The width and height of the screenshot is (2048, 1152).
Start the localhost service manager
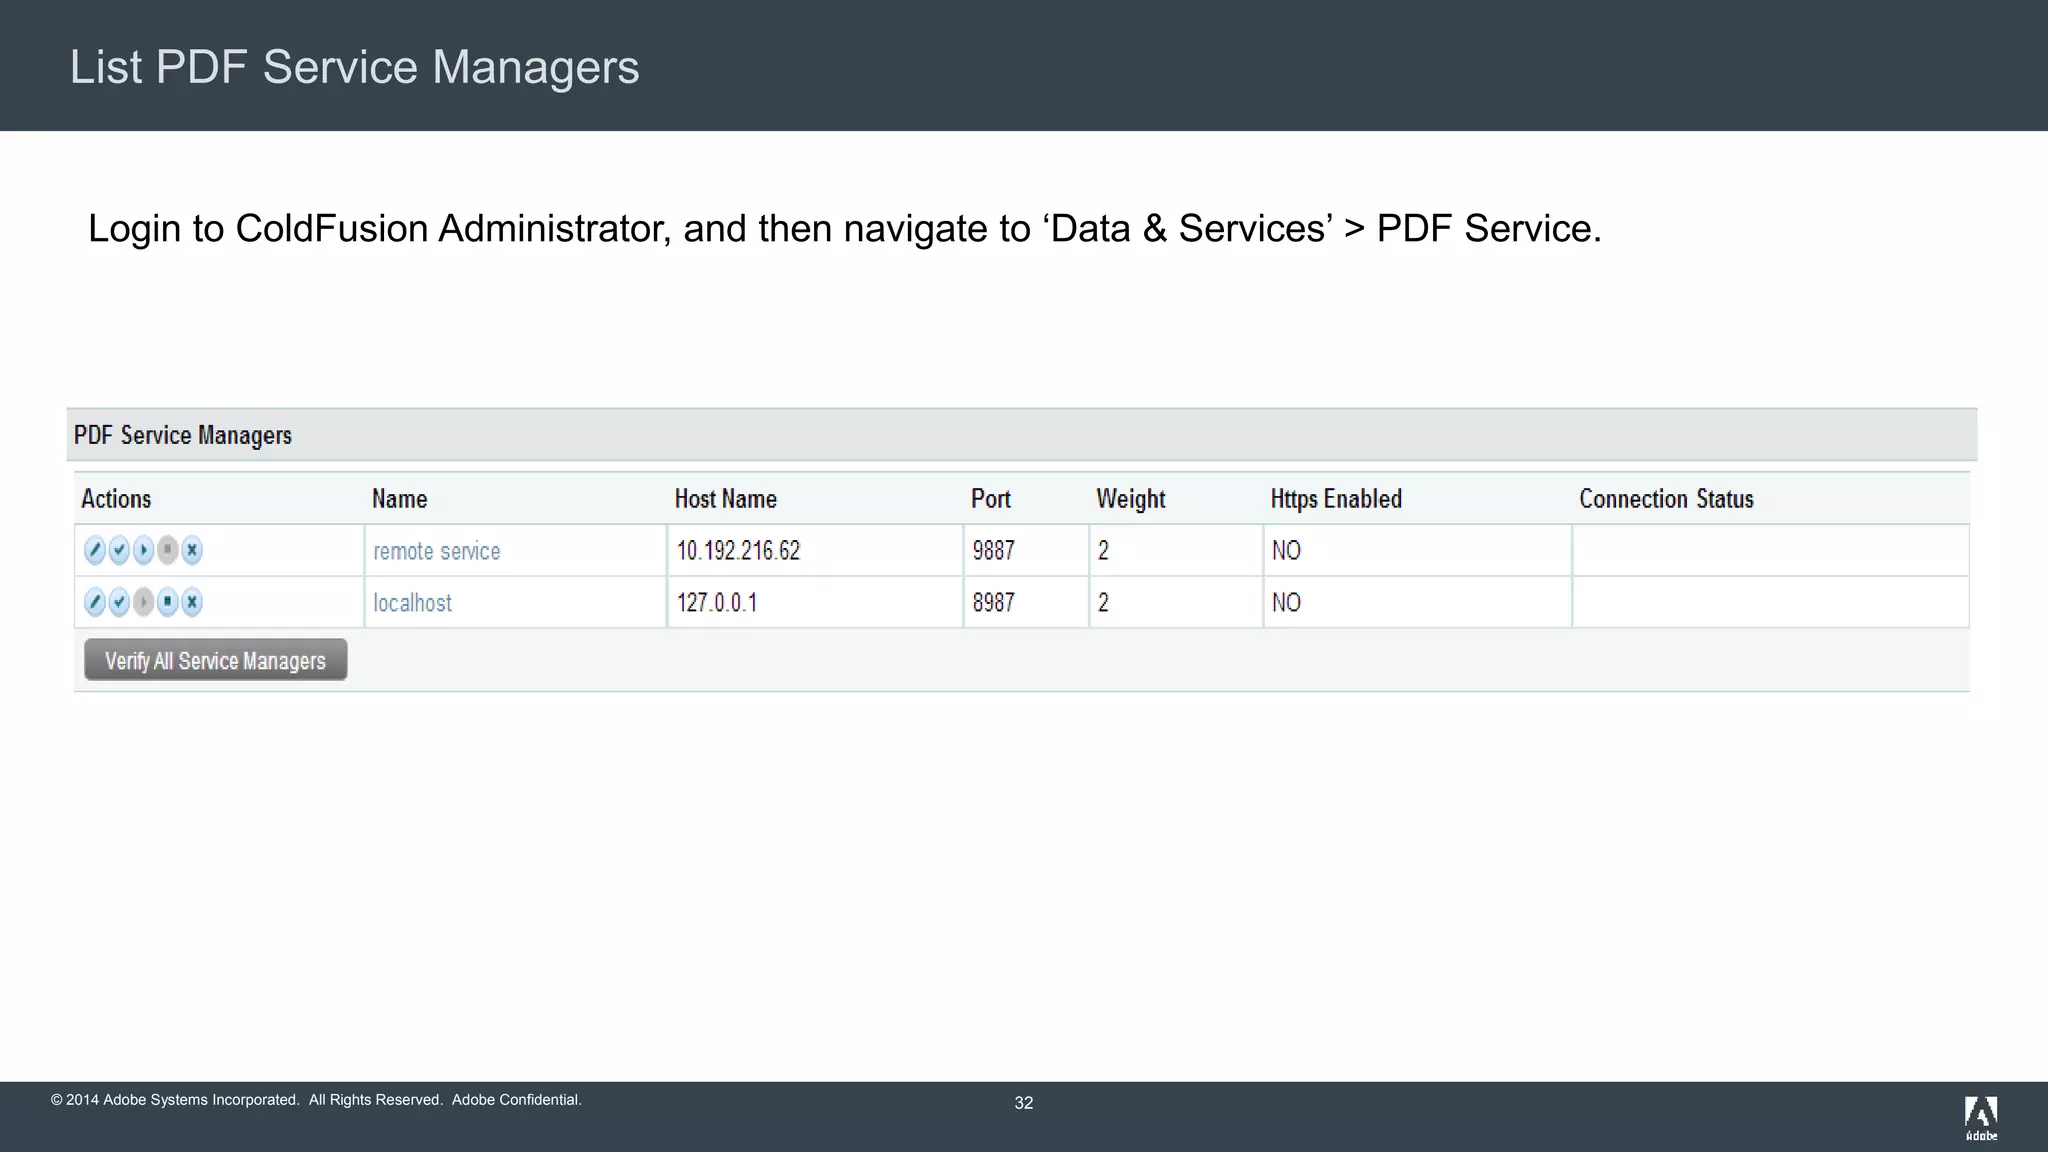tap(144, 602)
